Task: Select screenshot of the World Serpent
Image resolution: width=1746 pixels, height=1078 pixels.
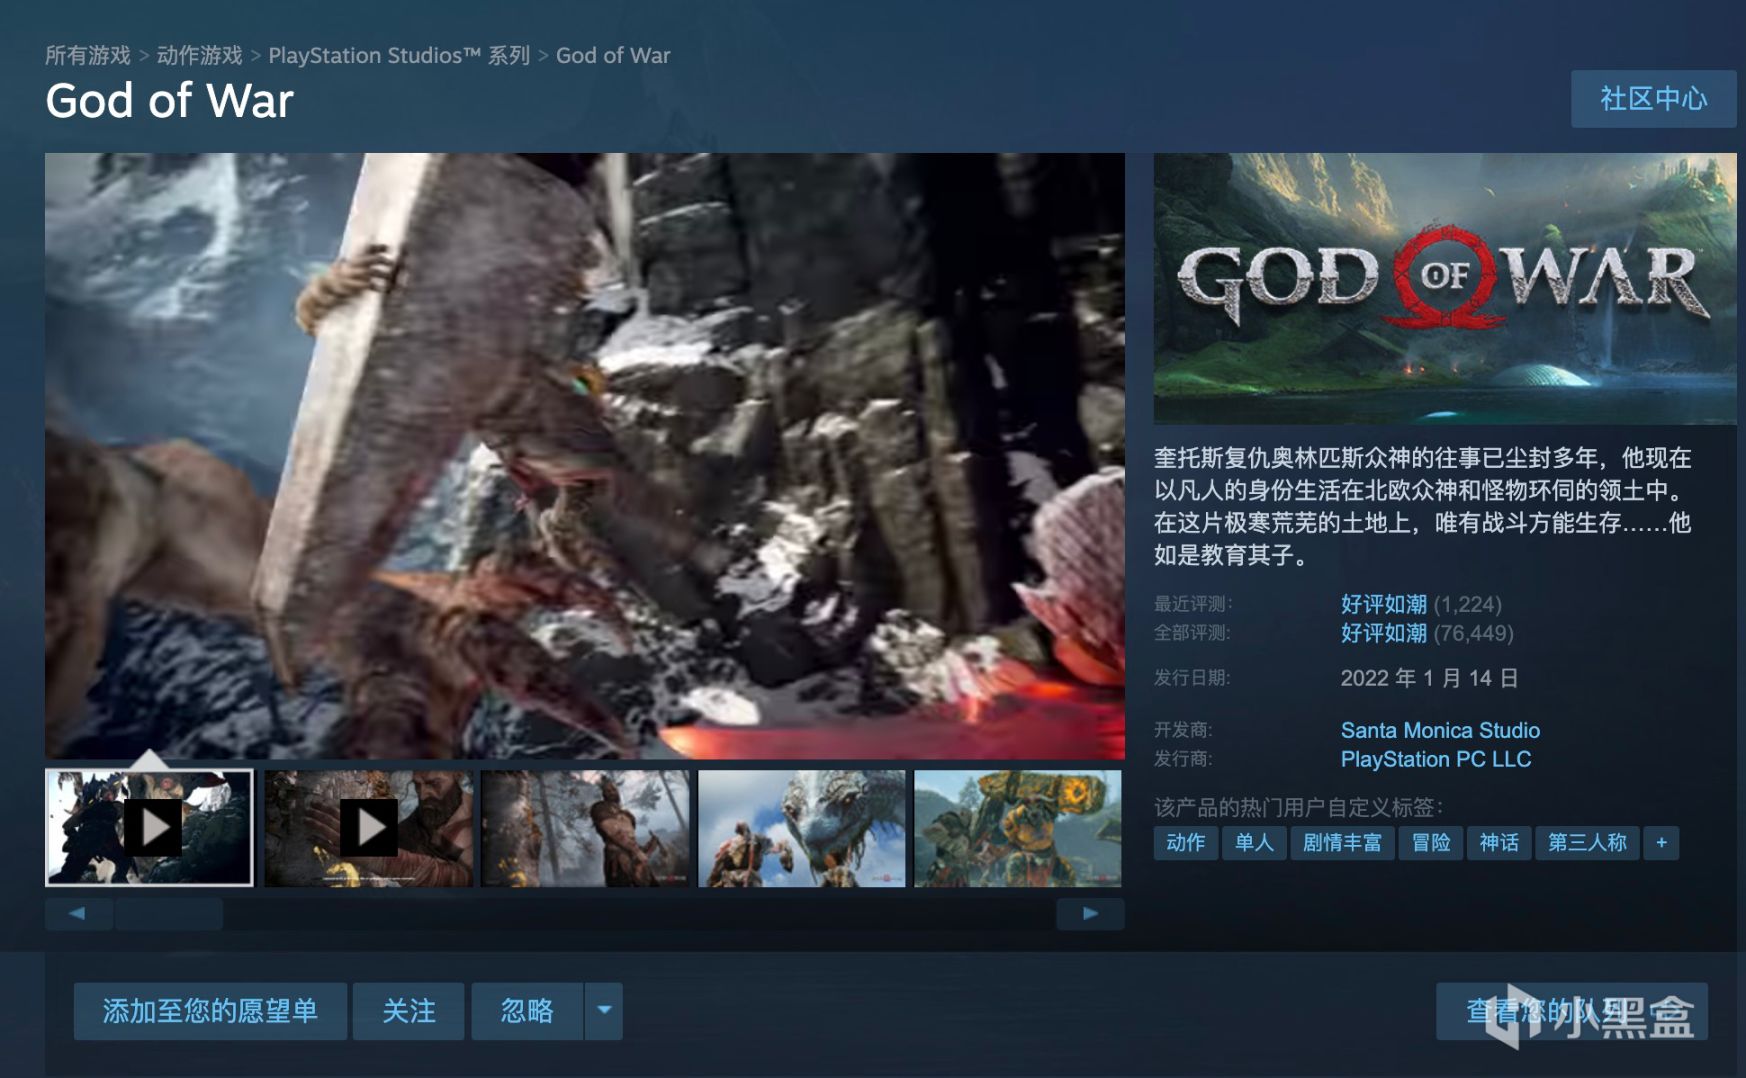Action: click(x=802, y=827)
